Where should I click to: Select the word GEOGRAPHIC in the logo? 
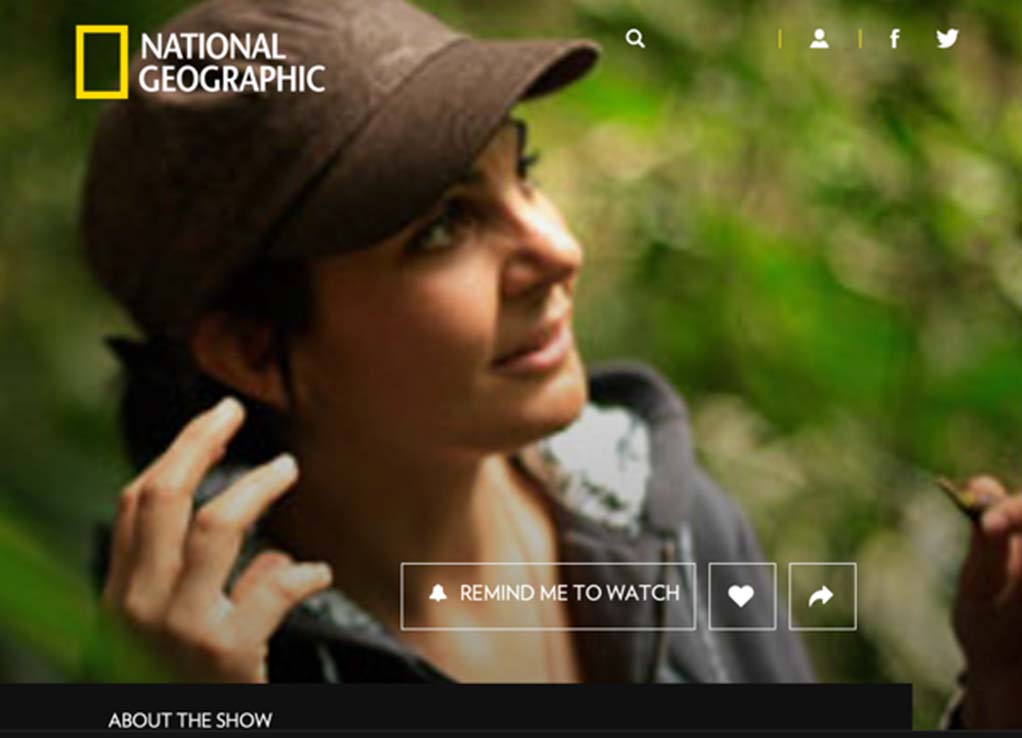[231, 79]
